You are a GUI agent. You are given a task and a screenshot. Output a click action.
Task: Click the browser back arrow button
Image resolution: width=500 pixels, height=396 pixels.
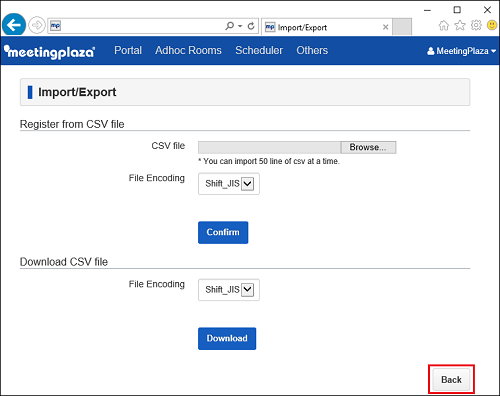(14, 25)
